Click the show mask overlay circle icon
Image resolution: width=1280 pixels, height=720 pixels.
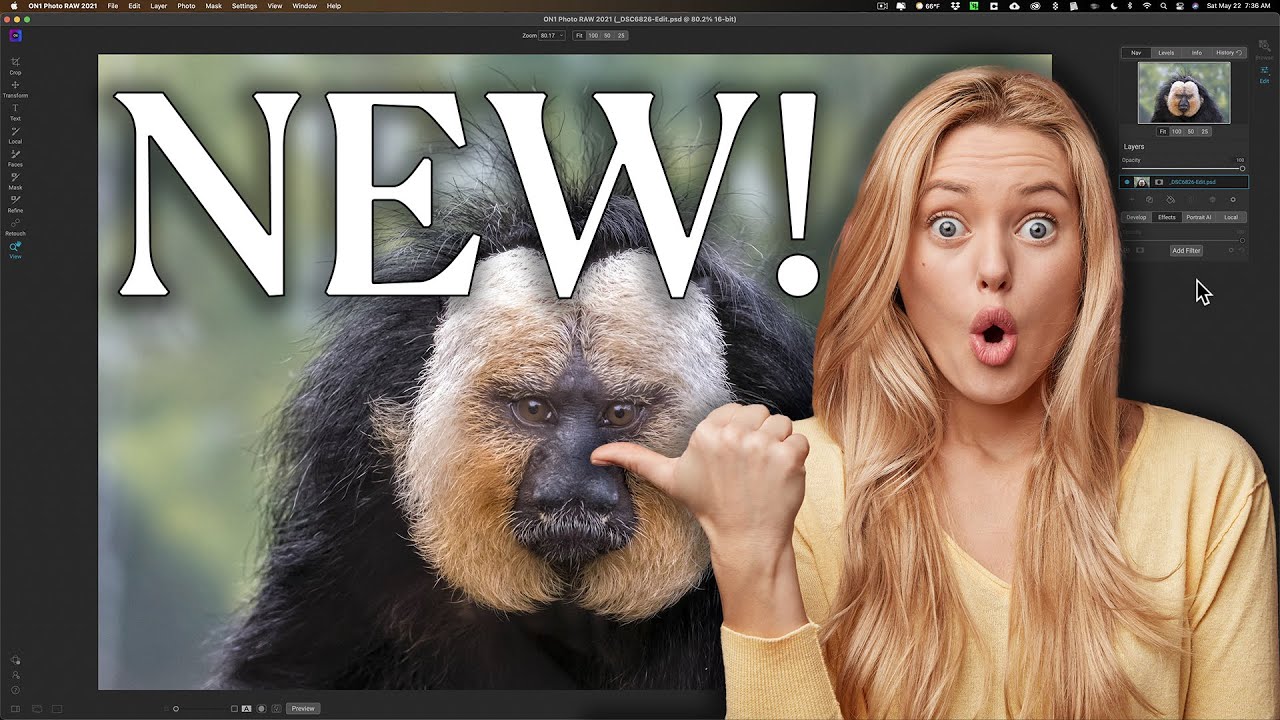pyautogui.click(x=262, y=708)
